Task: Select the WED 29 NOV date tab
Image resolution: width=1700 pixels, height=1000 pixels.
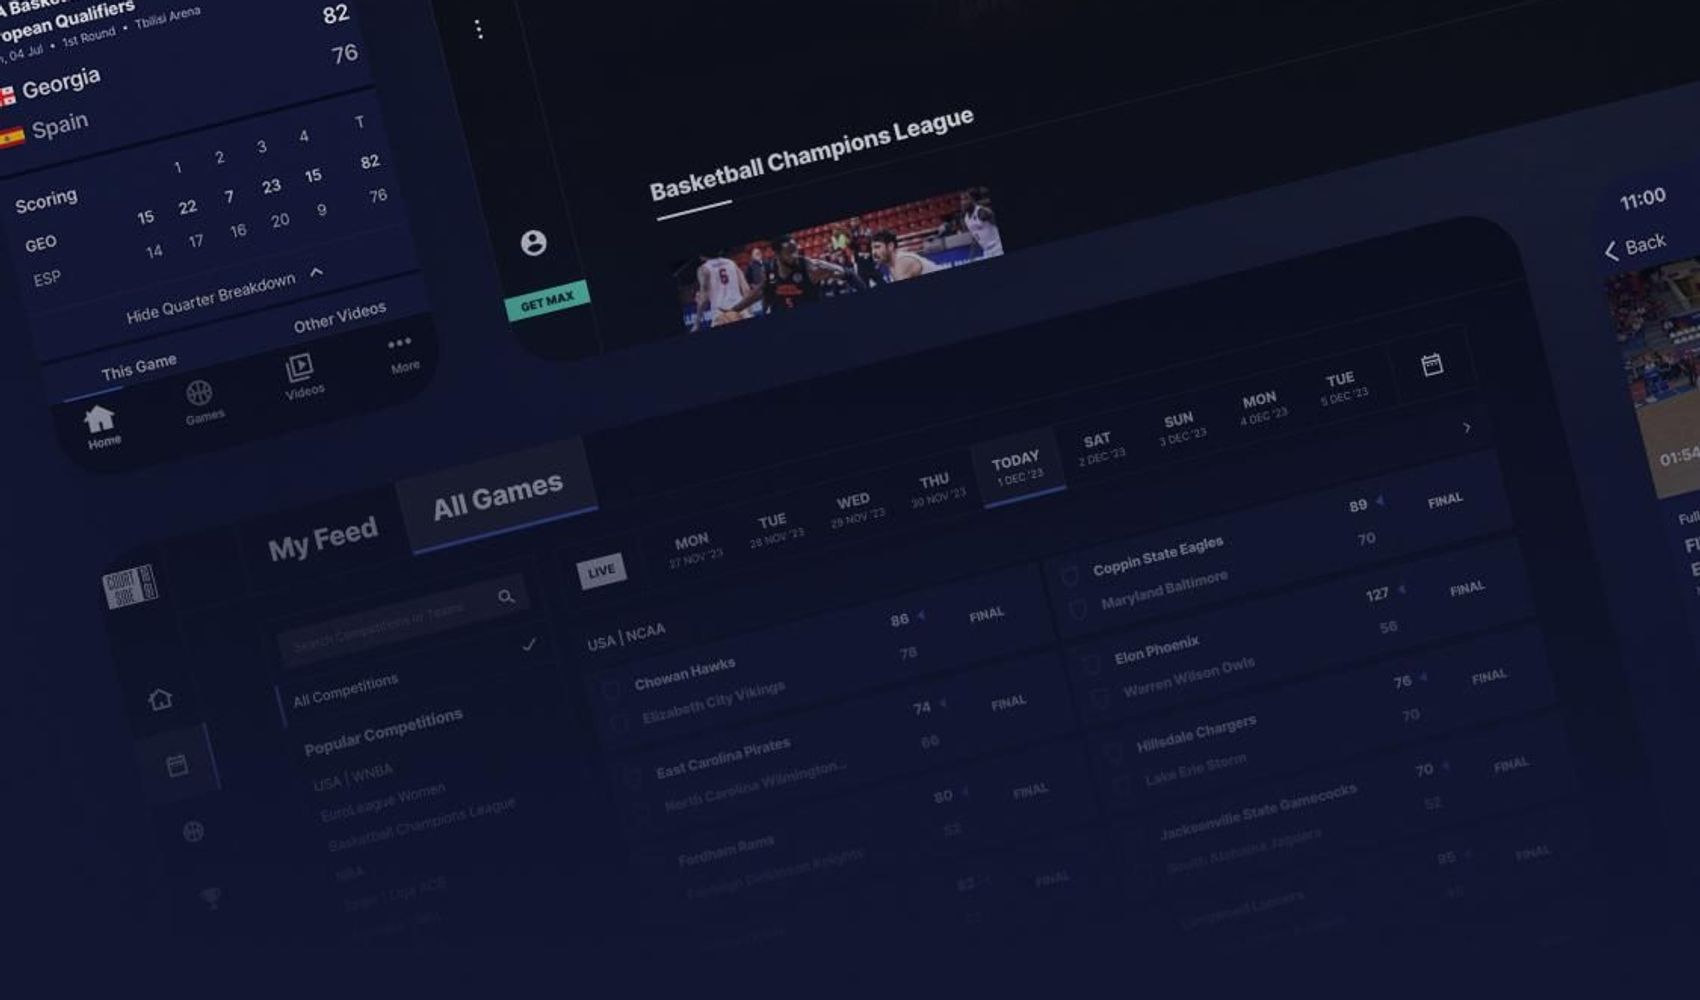Action: [x=857, y=509]
